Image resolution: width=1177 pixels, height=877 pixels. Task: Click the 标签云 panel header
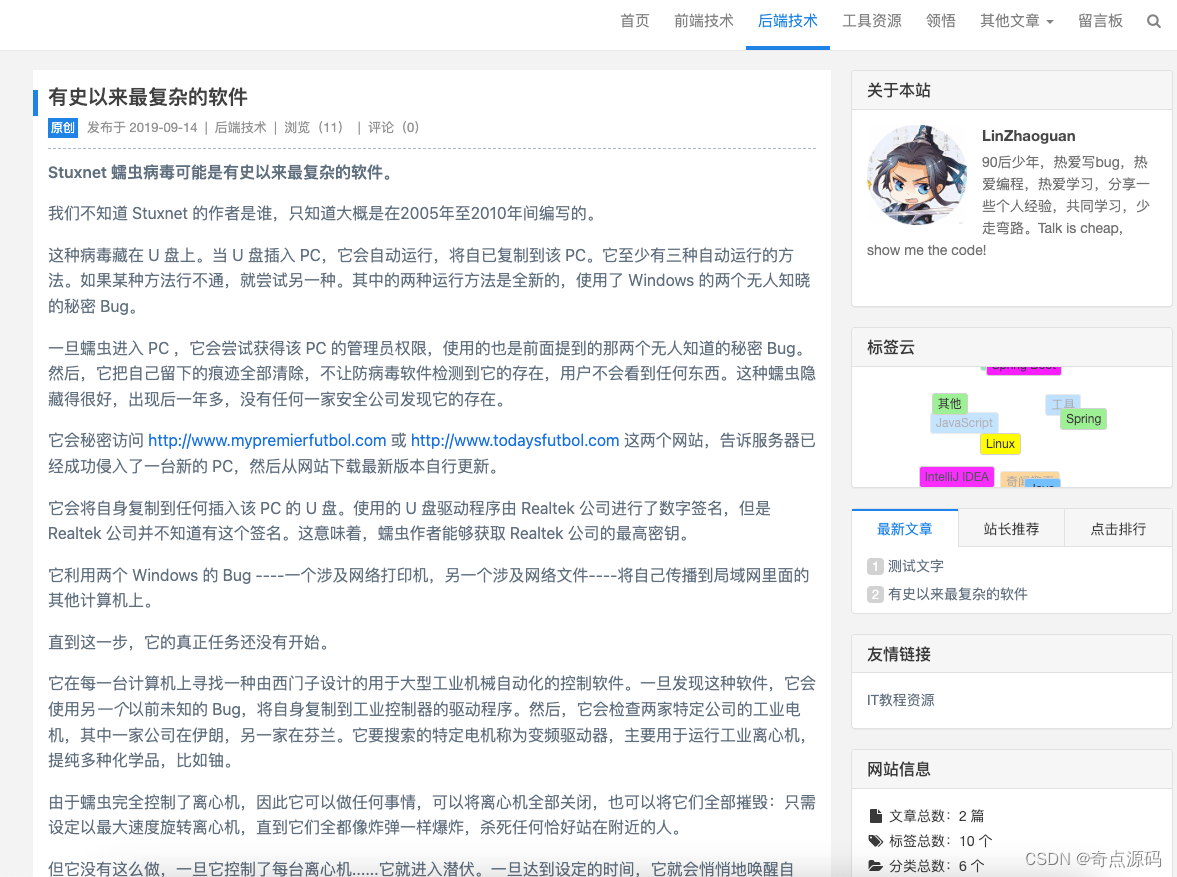point(1012,347)
